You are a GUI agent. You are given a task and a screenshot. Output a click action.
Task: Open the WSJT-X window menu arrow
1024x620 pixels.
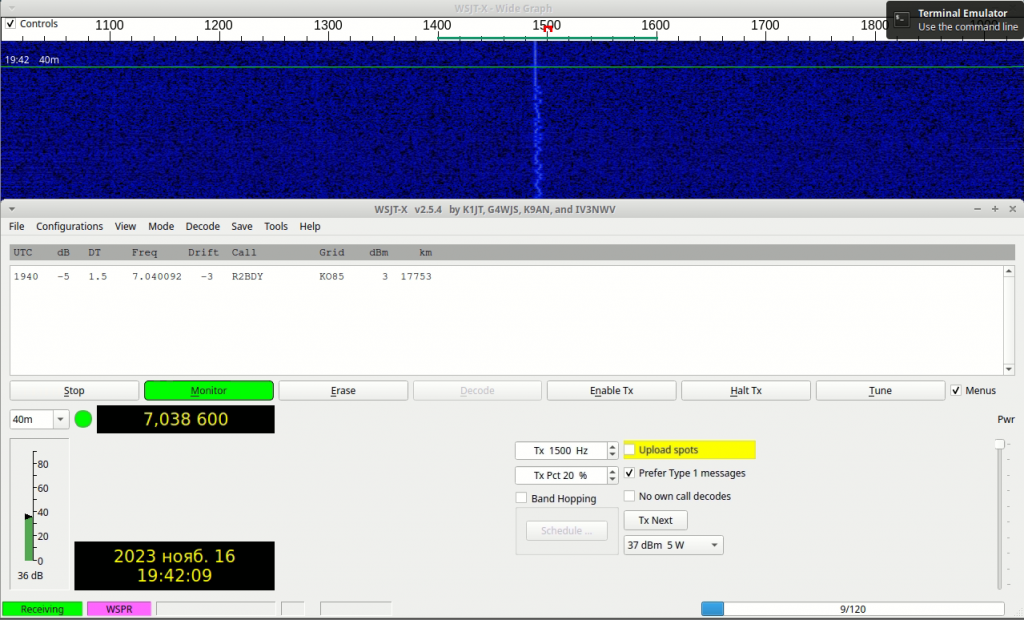click(x=12, y=209)
